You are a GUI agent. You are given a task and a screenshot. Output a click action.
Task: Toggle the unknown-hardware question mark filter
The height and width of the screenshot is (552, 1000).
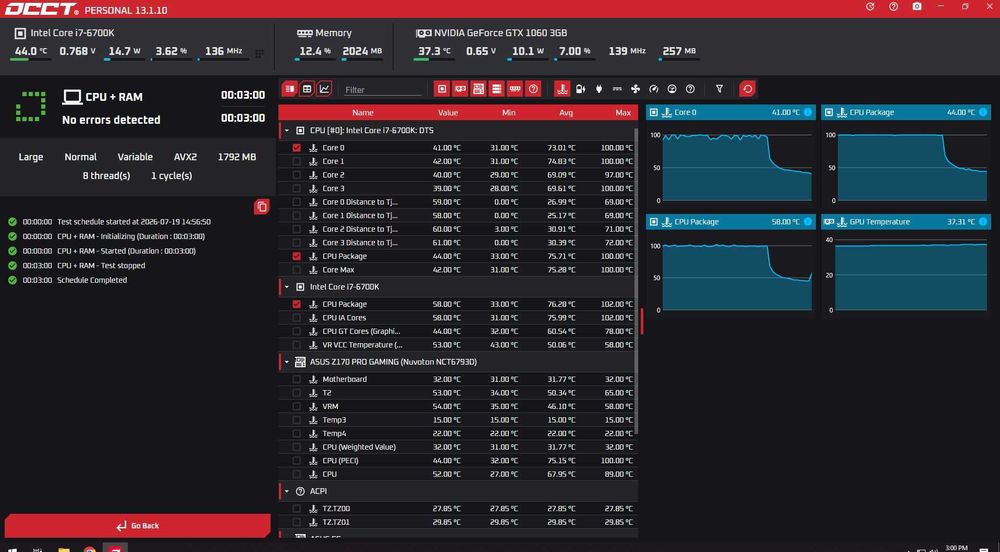[x=533, y=89]
